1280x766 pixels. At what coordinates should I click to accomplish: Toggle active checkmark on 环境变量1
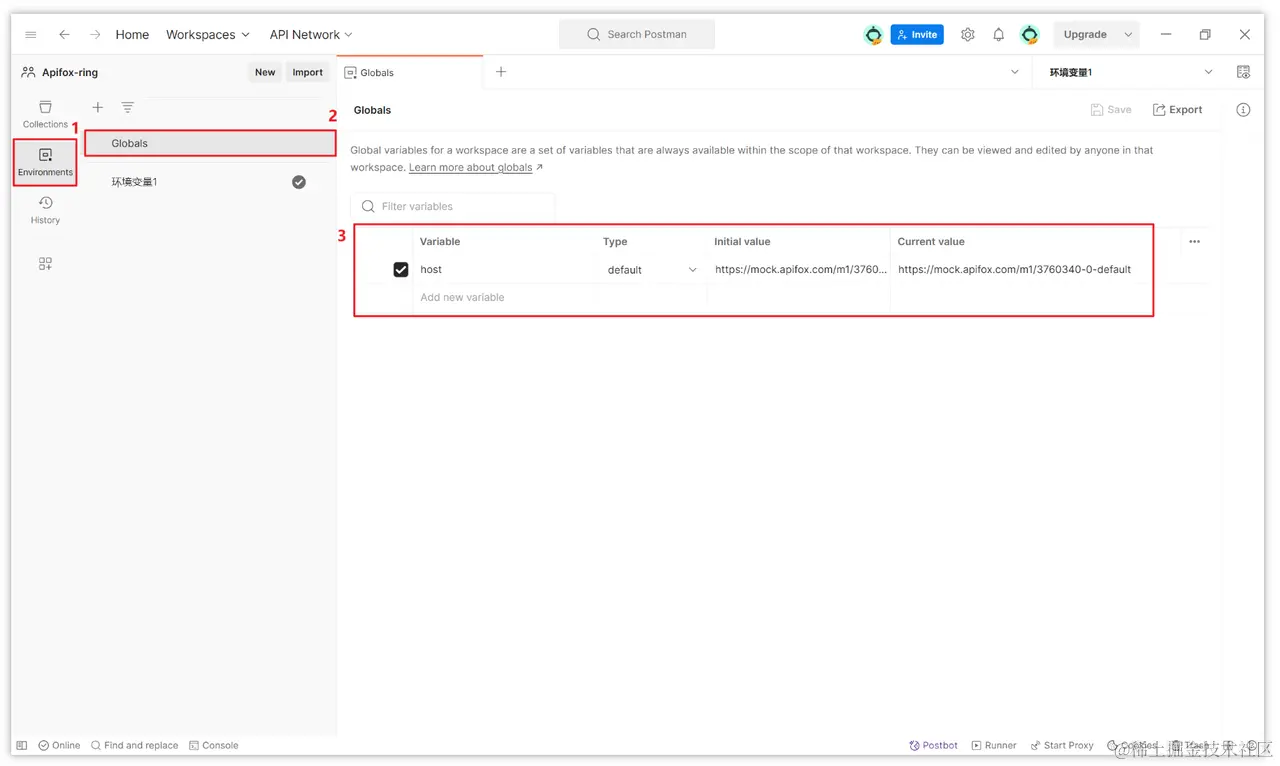pyautogui.click(x=298, y=182)
